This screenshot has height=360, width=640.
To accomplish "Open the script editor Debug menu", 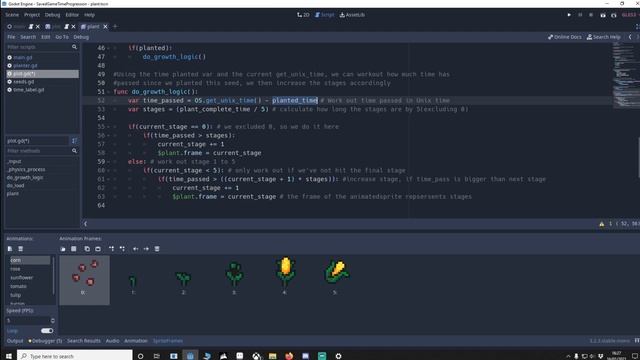I will (81, 37).
